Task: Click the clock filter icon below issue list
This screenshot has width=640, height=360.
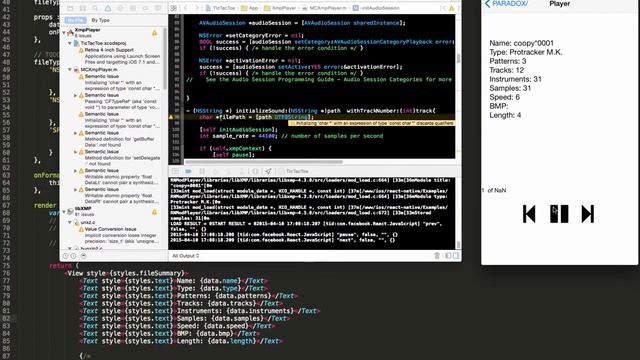Action: pyautogui.click(x=66, y=256)
